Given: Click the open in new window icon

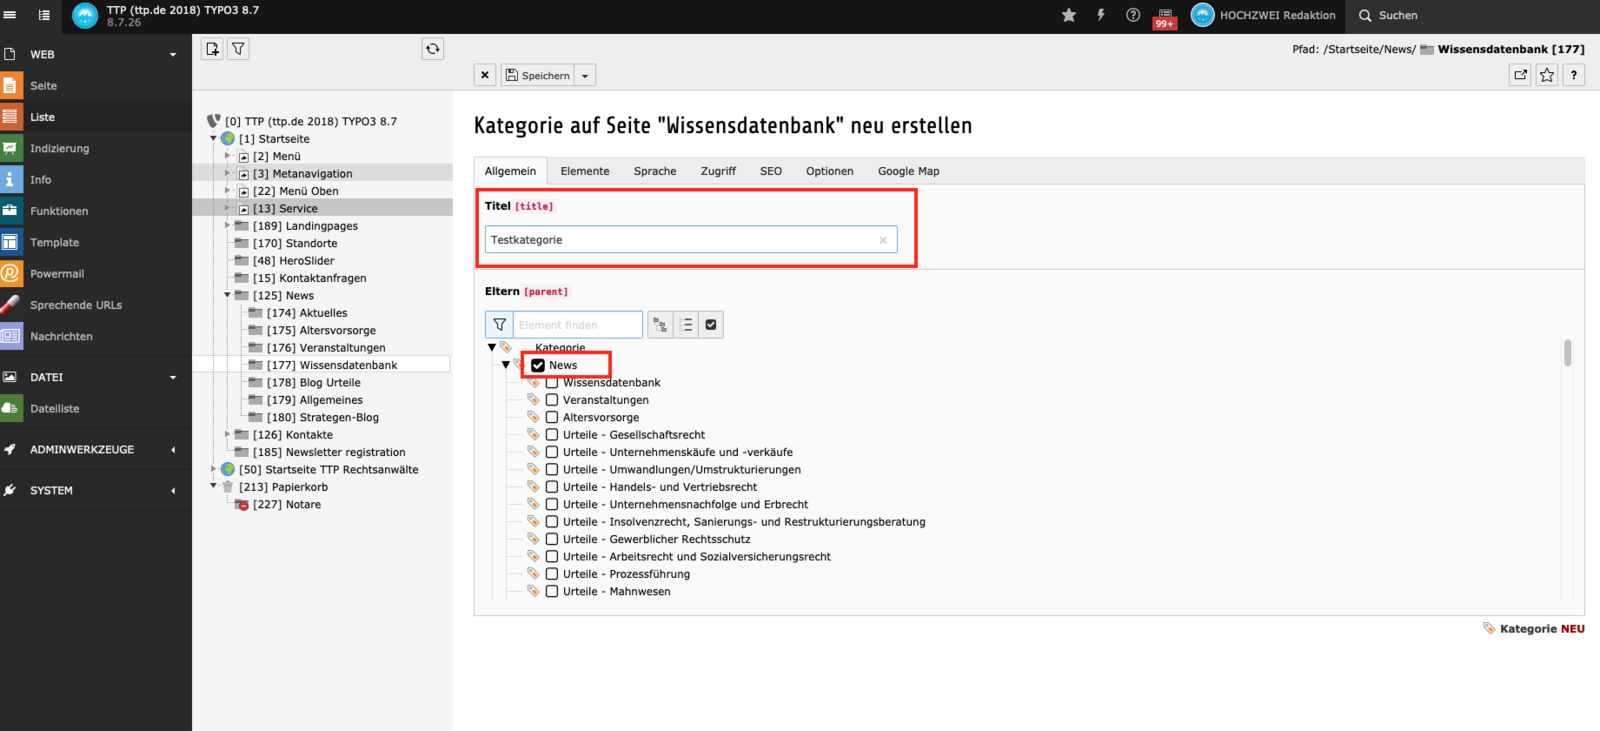Looking at the screenshot, I should click(x=1520, y=75).
